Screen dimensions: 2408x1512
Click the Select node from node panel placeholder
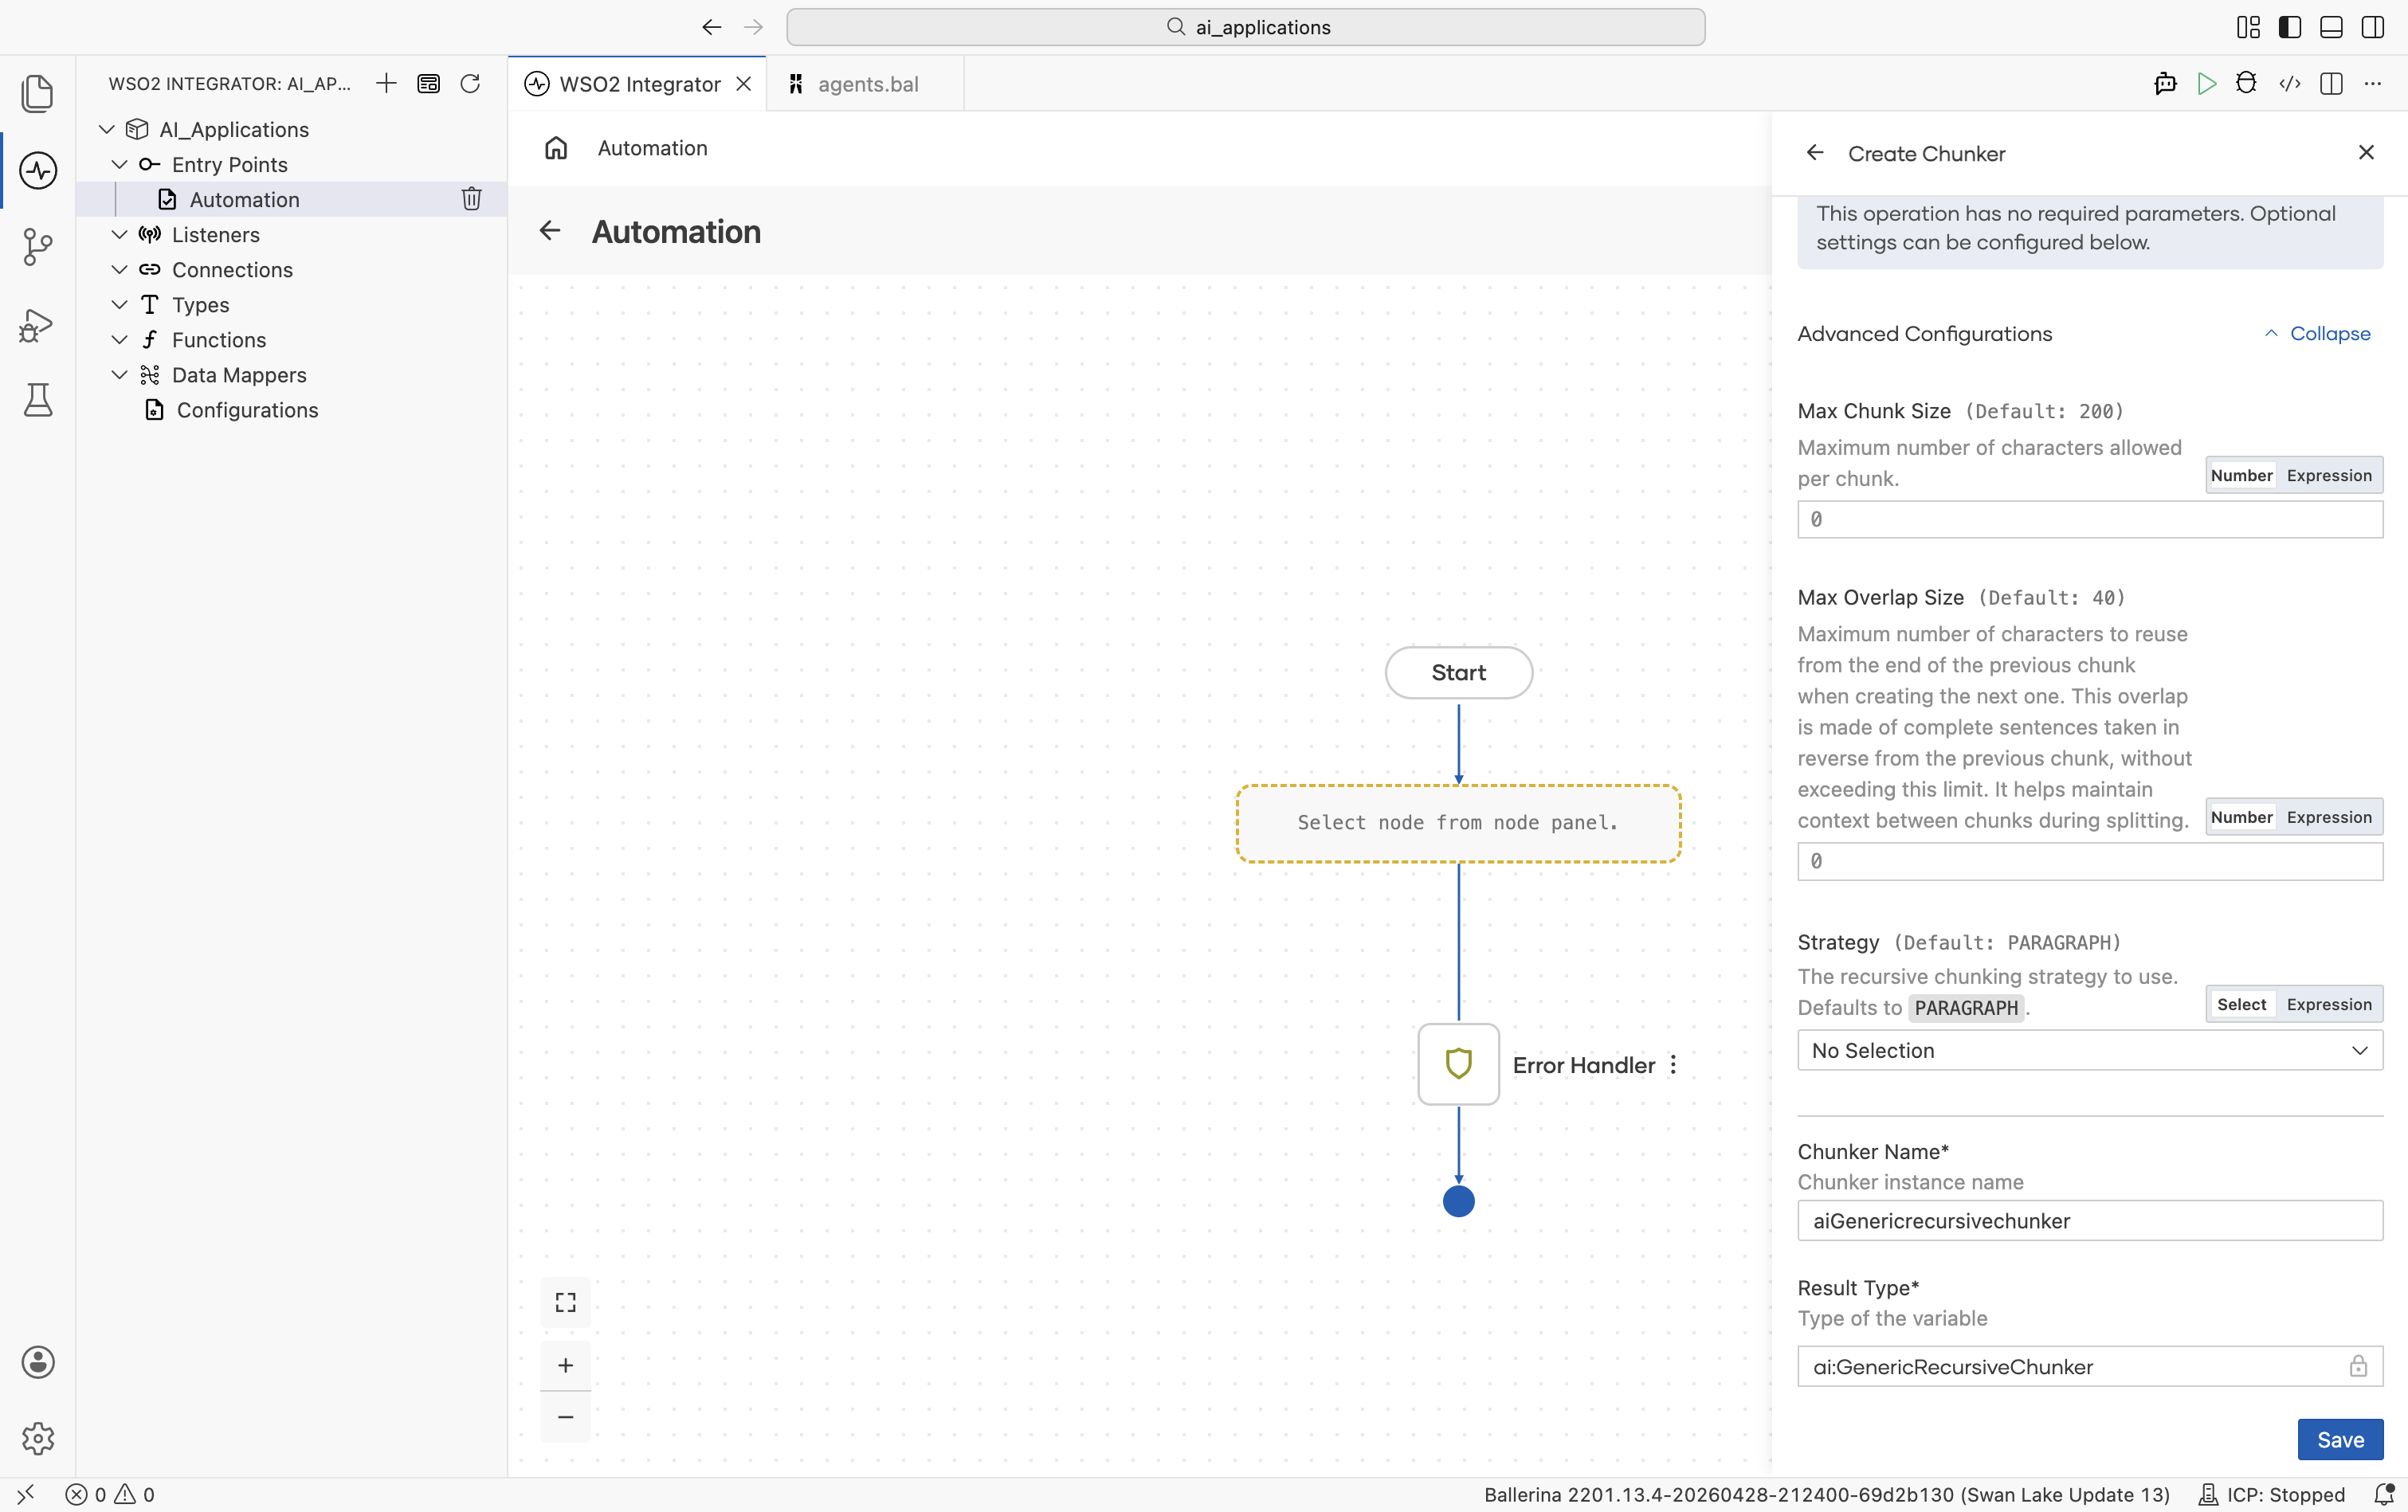[x=1458, y=823]
